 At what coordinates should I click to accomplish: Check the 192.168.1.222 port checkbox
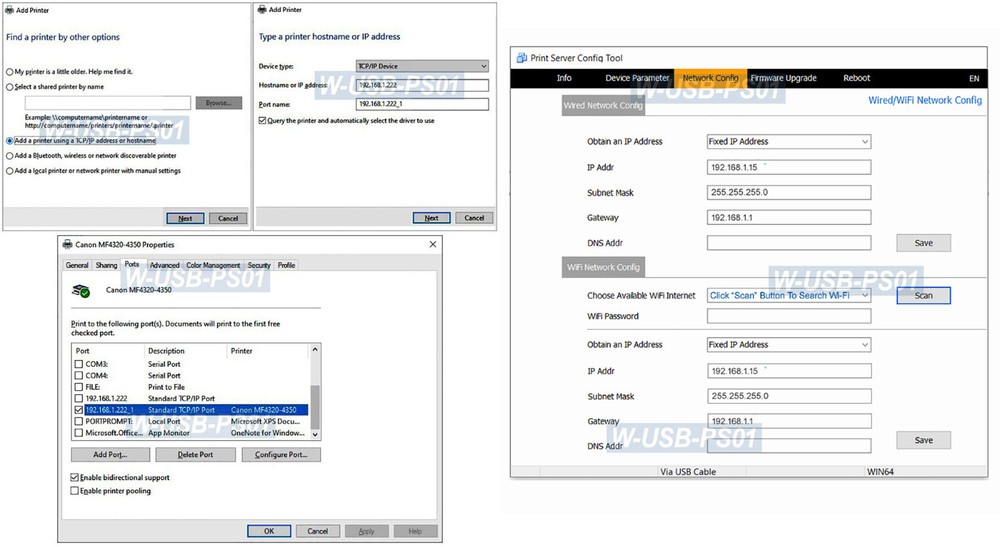pos(79,398)
